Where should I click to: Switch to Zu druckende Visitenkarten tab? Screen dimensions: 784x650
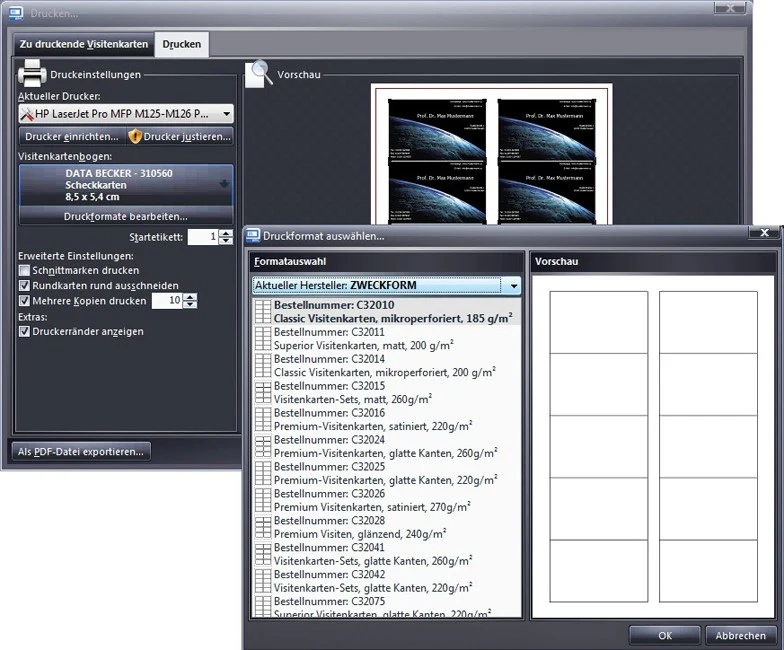[x=84, y=44]
